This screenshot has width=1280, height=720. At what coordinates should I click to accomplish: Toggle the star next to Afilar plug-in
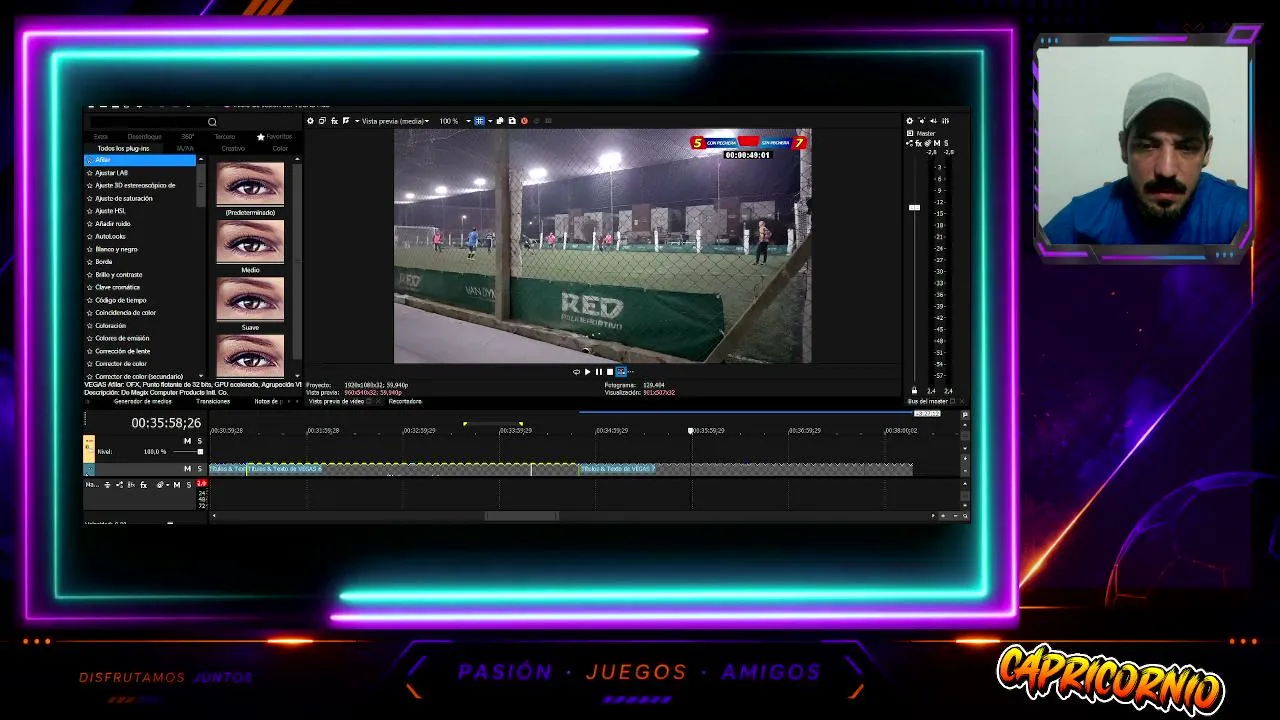pyautogui.click(x=90, y=160)
